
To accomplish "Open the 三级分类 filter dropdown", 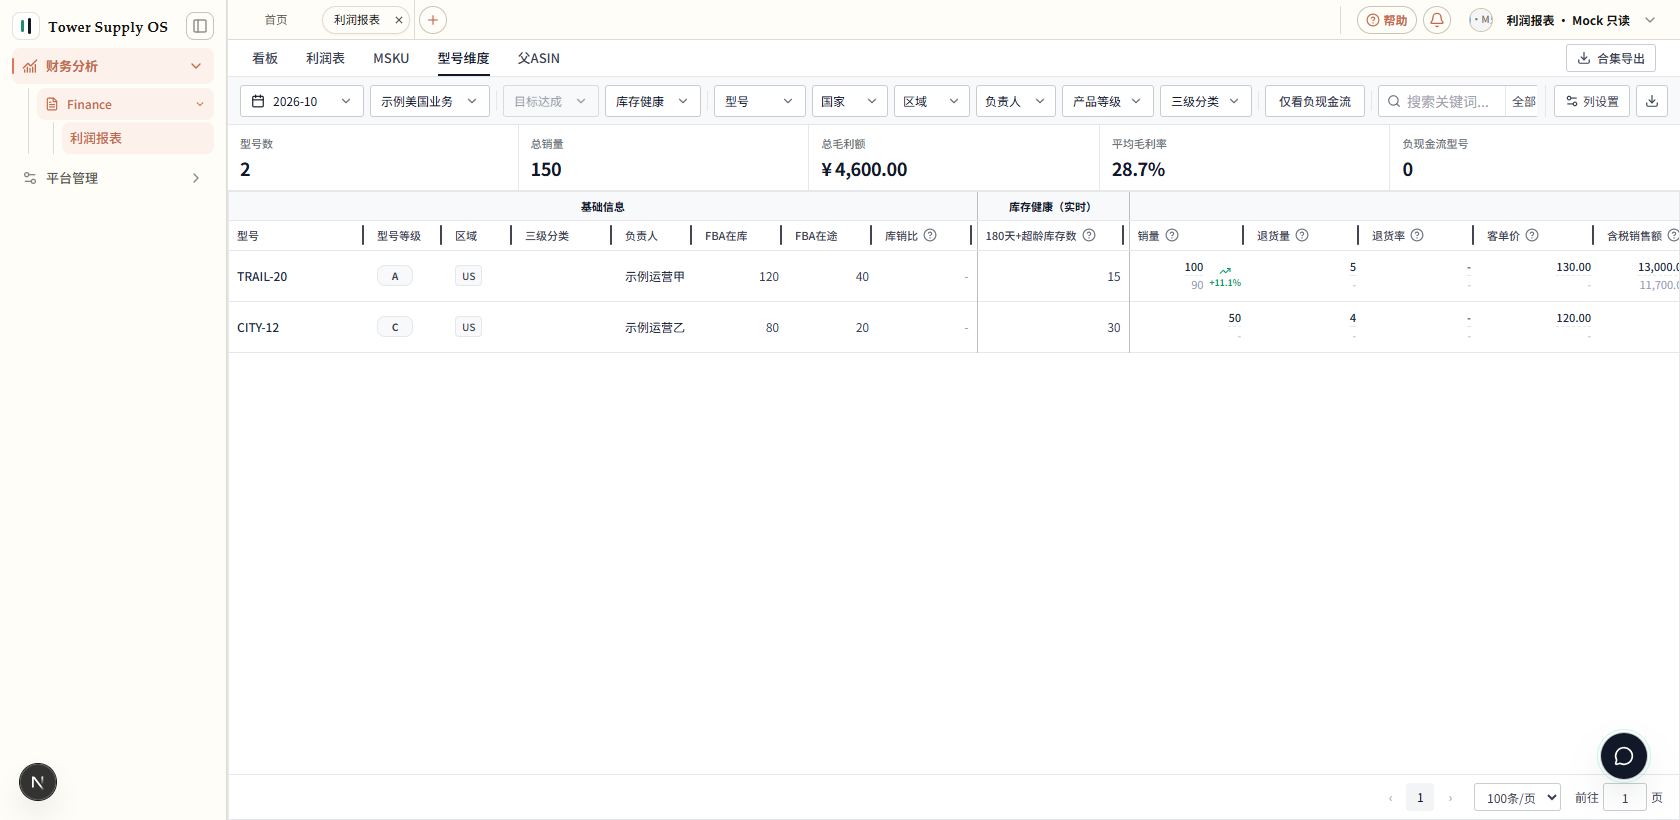I will coord(1205,101).
